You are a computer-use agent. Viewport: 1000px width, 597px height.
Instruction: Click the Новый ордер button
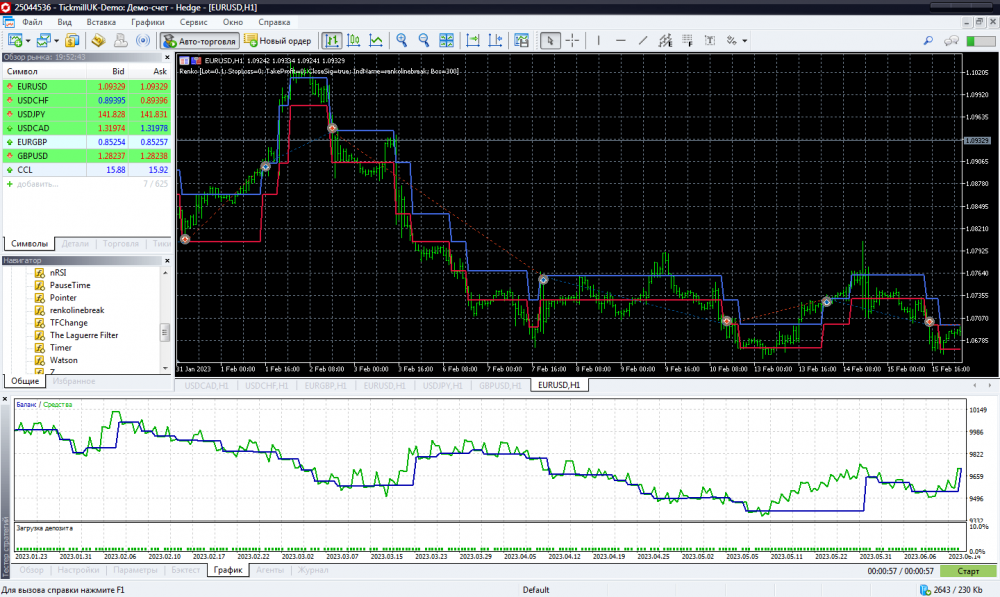coord(278,41)
